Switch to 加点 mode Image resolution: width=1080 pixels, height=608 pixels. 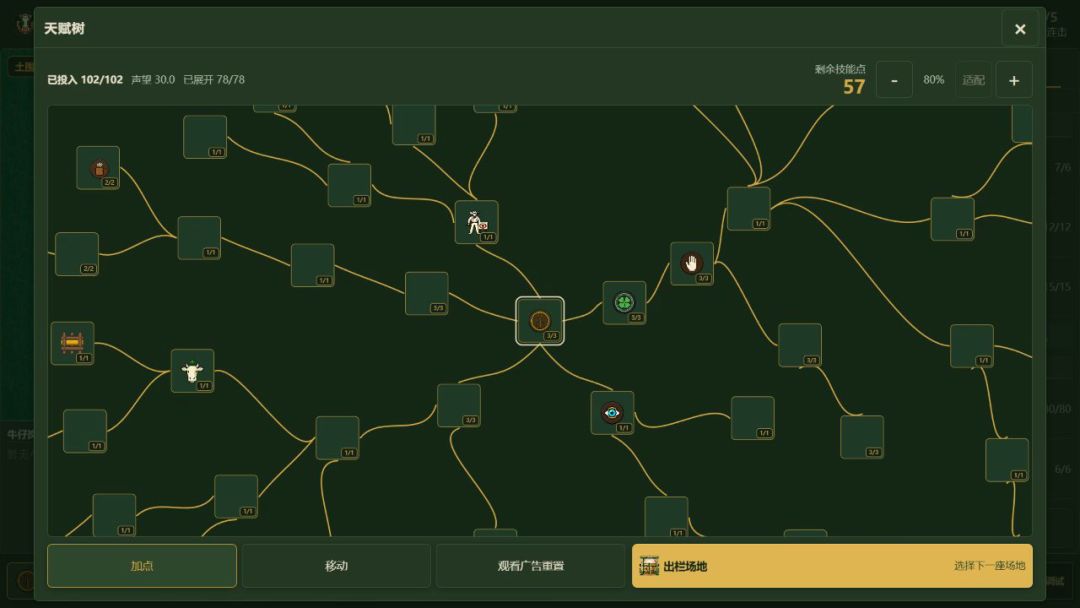[142, 566]
